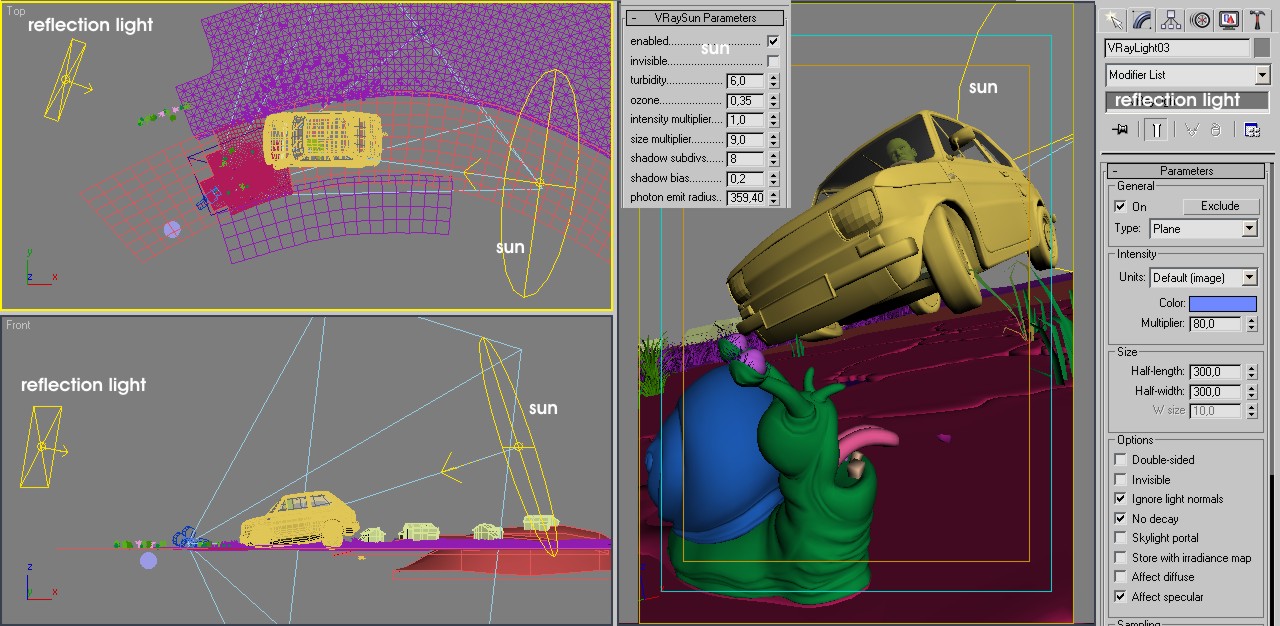Click the Half-width value field

click(1217, 392)
